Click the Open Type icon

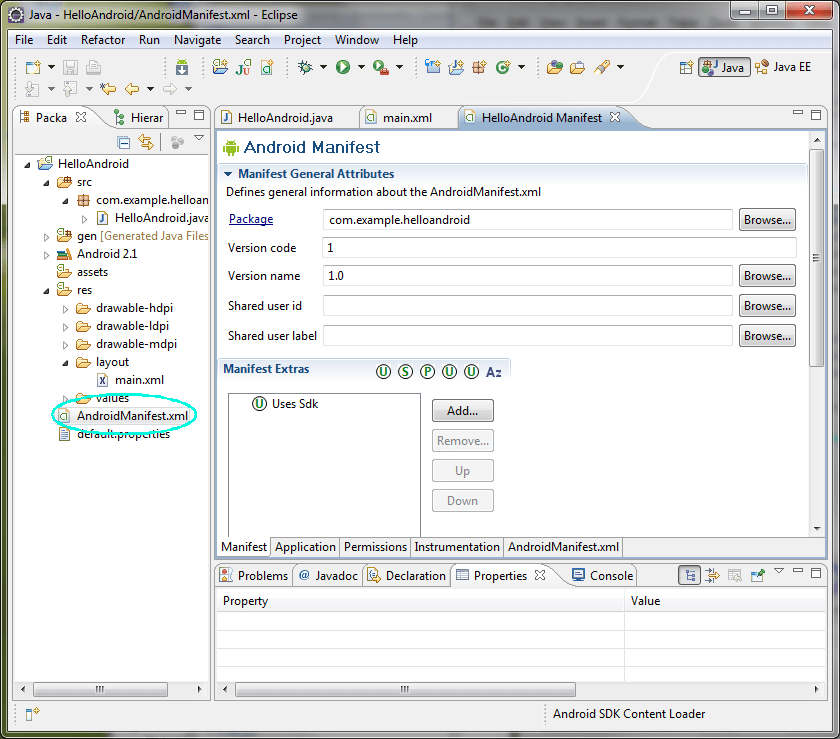554,67
